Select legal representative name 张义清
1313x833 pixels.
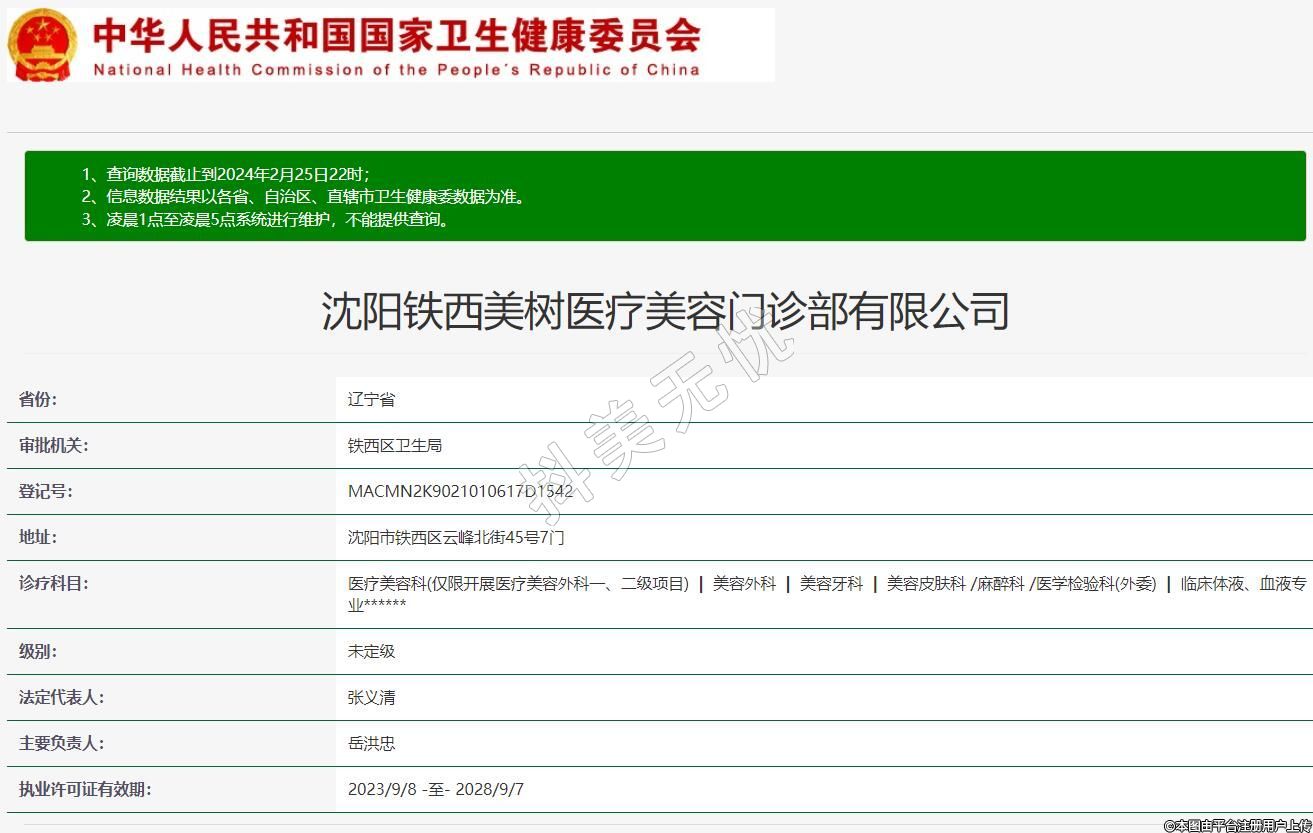click(x=371, y=697)
